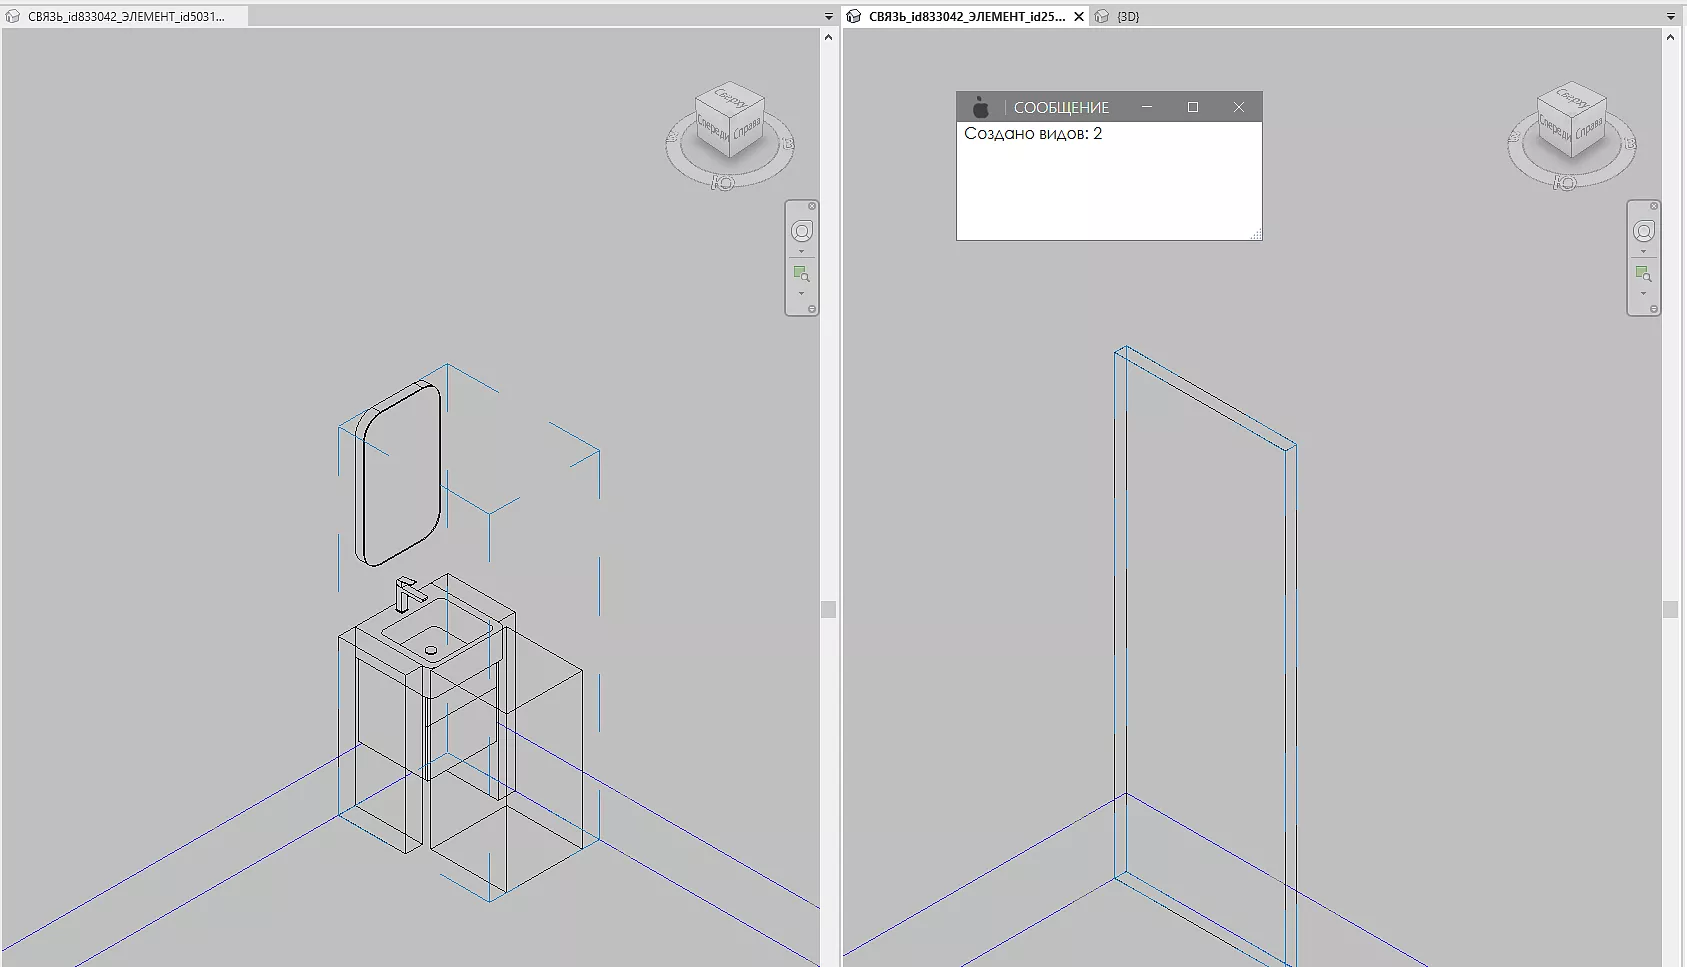The height and width of the screenshot is (967, 1687).
Task: Expand steering wheel options in left navigation bar
Action: coord(801,252)
